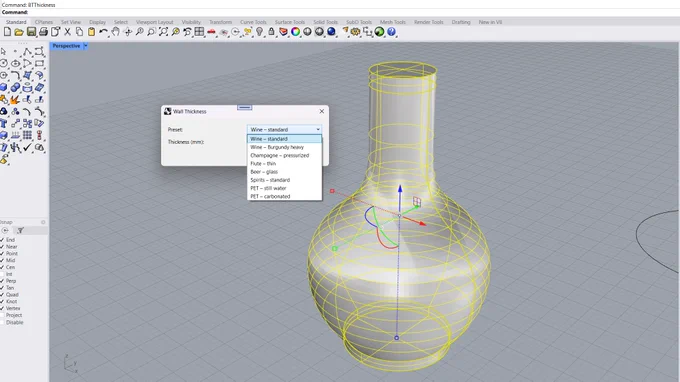The image size is (680, 382).
Task: Click the Copy icon in Standard toolbar
Action: click(79, 32)
